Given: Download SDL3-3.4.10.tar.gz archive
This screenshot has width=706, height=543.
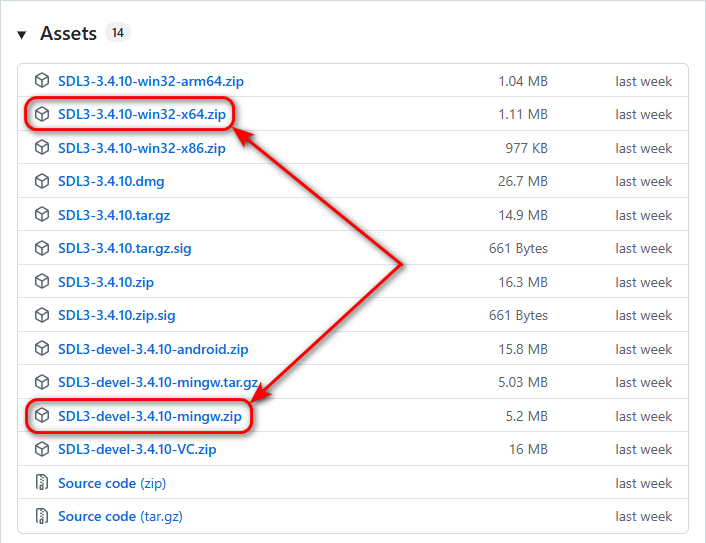Looking at the screenshot, I should tap(114, 215).
